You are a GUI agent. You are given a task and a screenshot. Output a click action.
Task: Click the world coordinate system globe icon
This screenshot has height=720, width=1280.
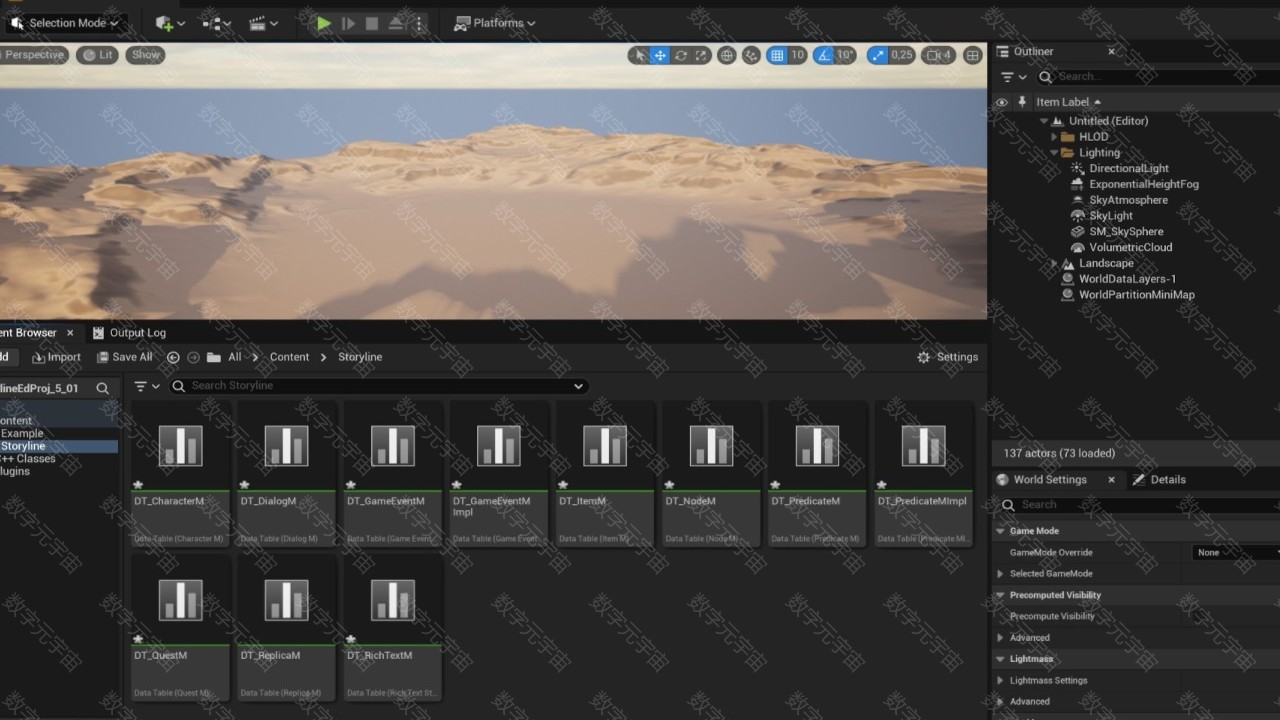(x=727, y=56)
